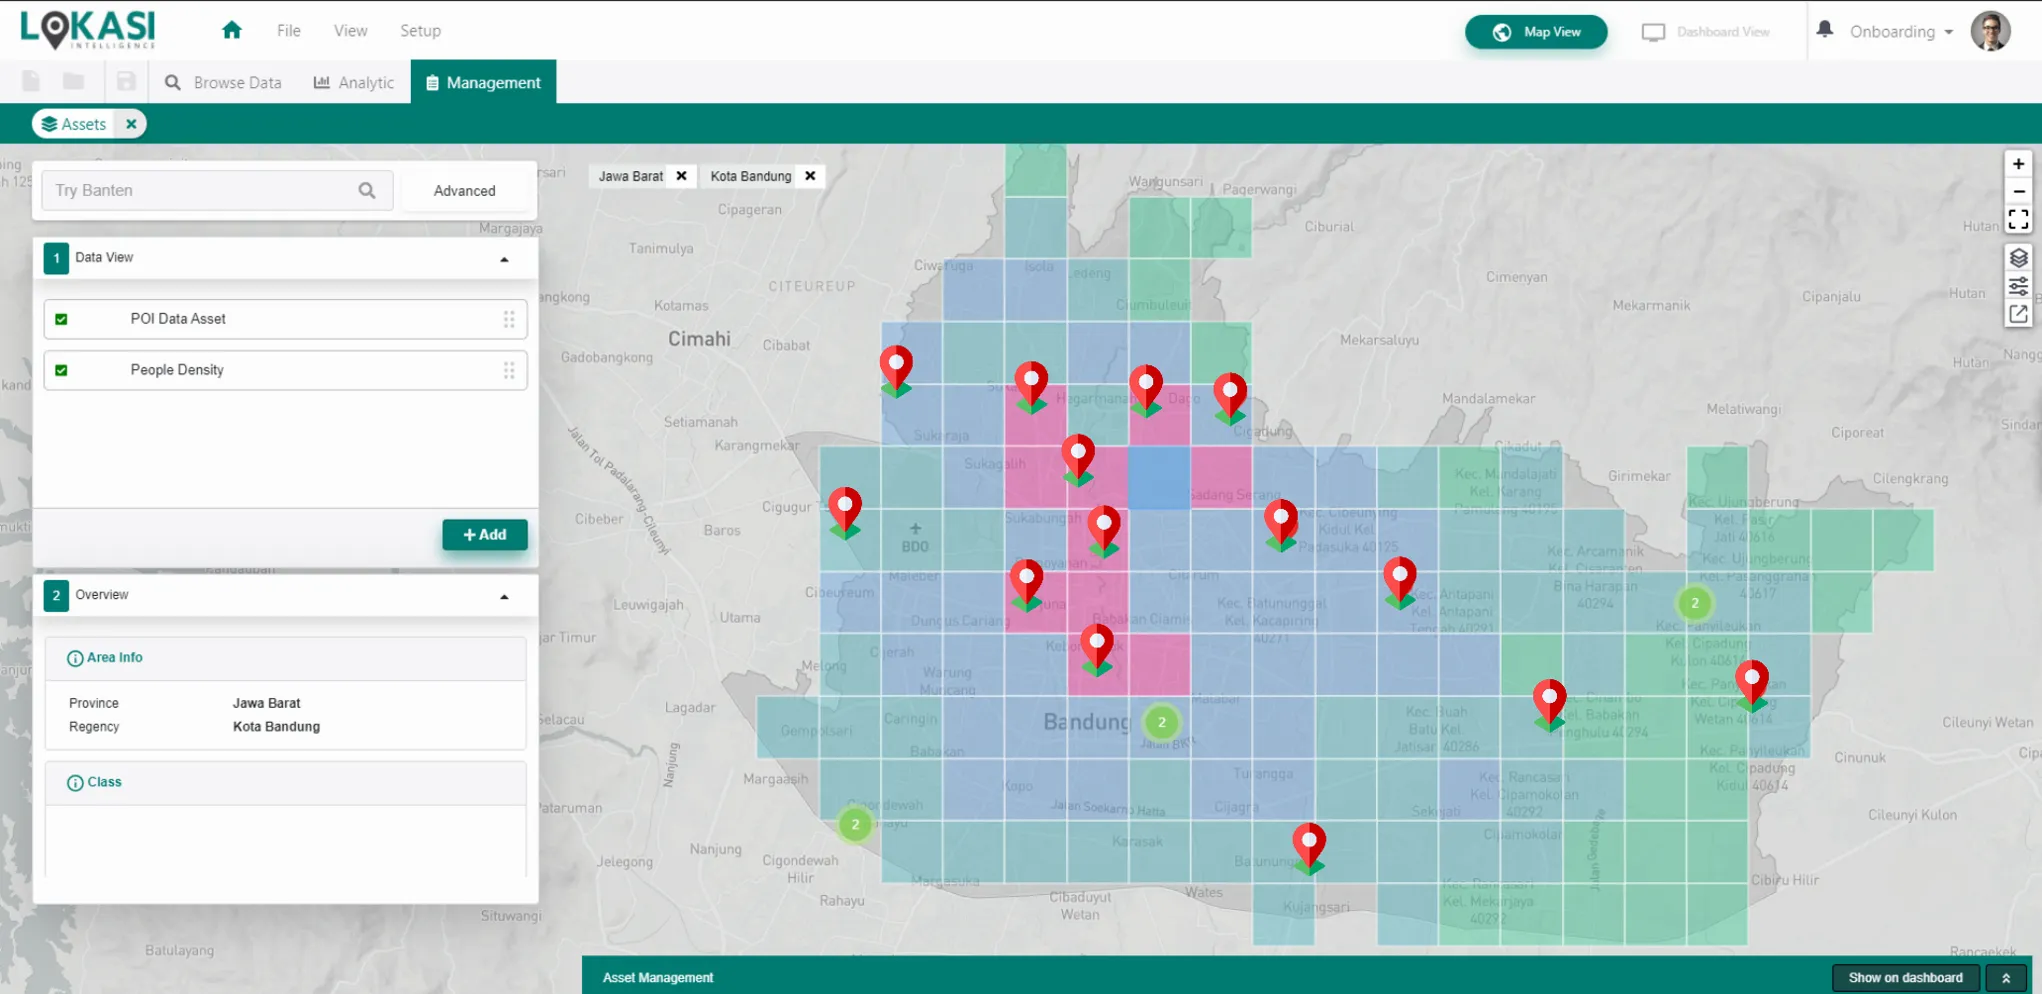
Task: Open the map layers icon
Action: [2018, 258]
